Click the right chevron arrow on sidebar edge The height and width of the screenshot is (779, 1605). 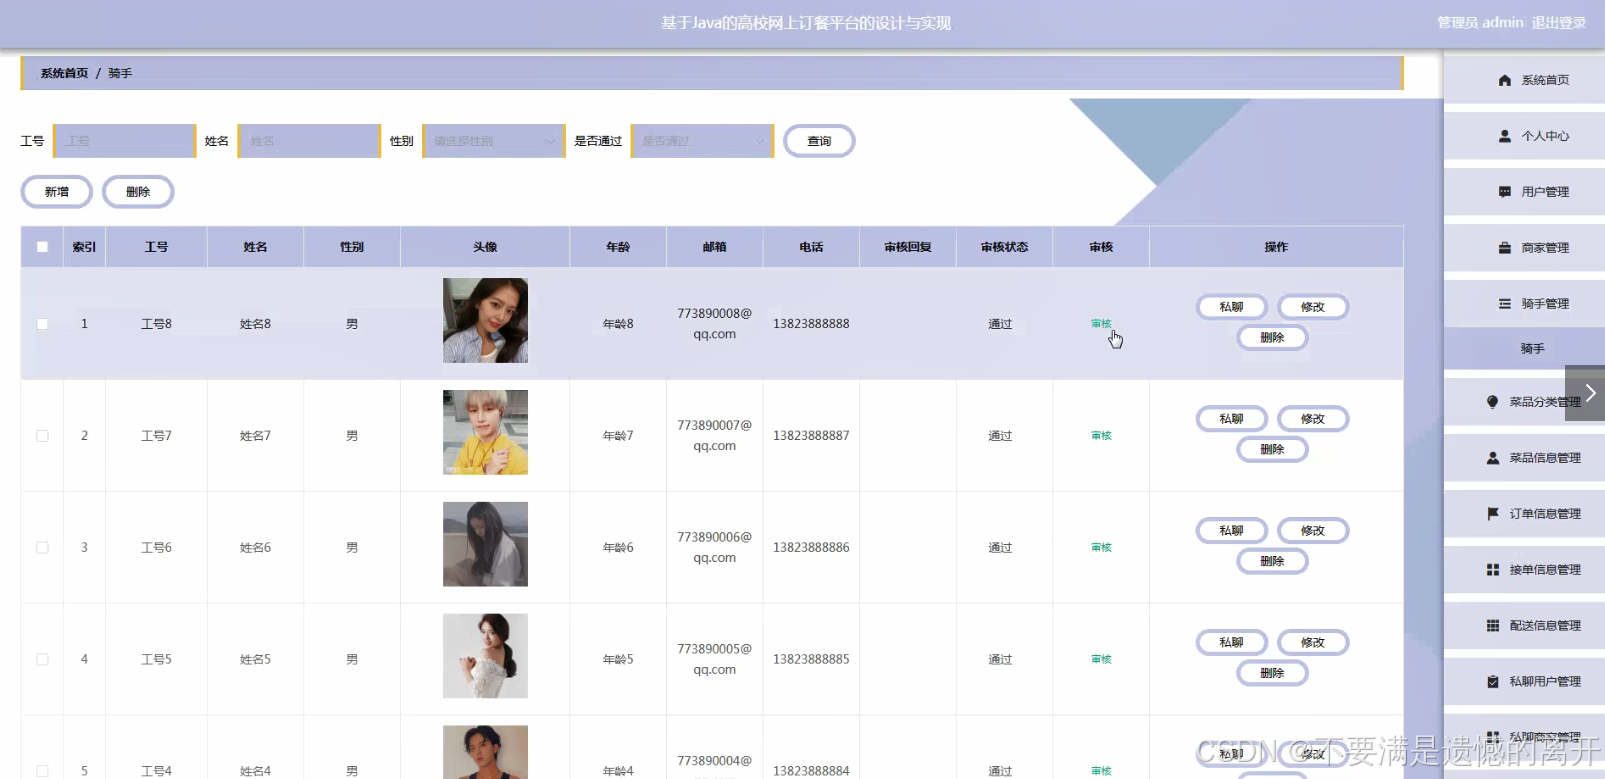1589,393
